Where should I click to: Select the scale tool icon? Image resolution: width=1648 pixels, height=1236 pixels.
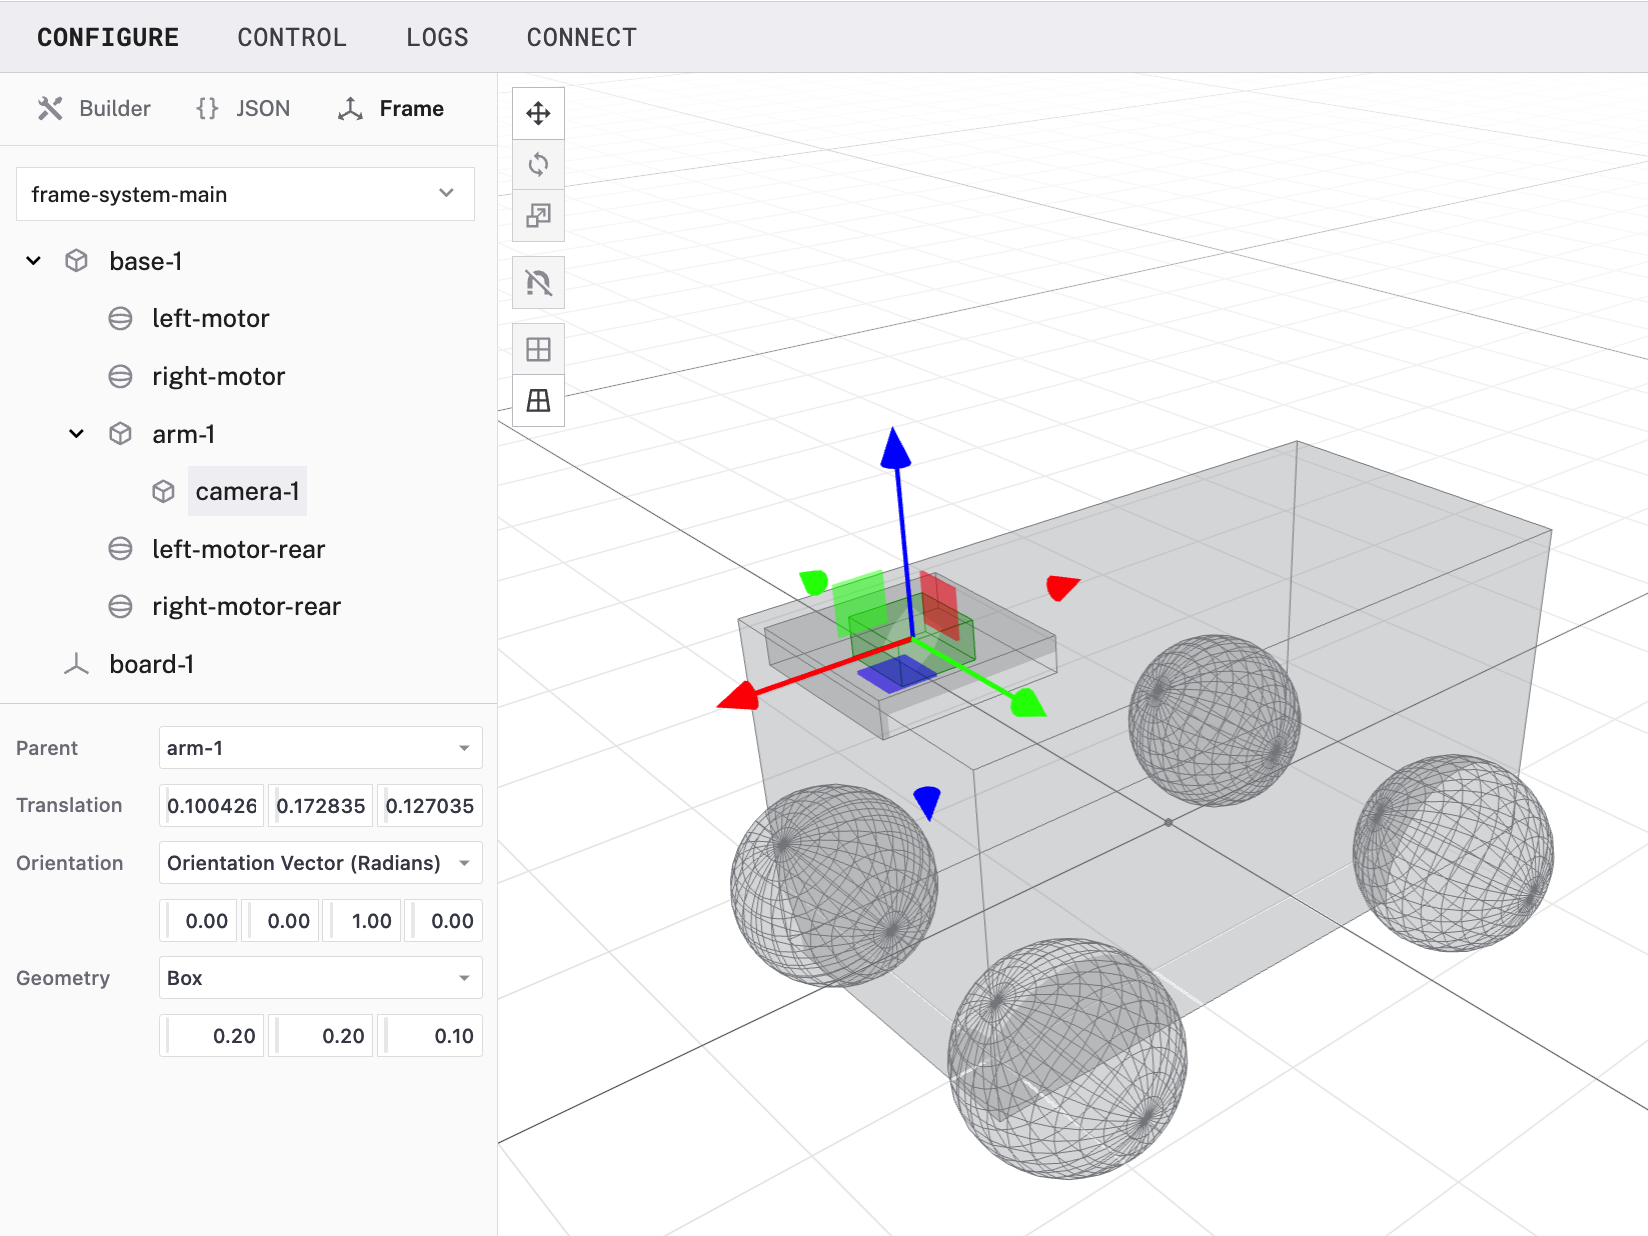538,216
